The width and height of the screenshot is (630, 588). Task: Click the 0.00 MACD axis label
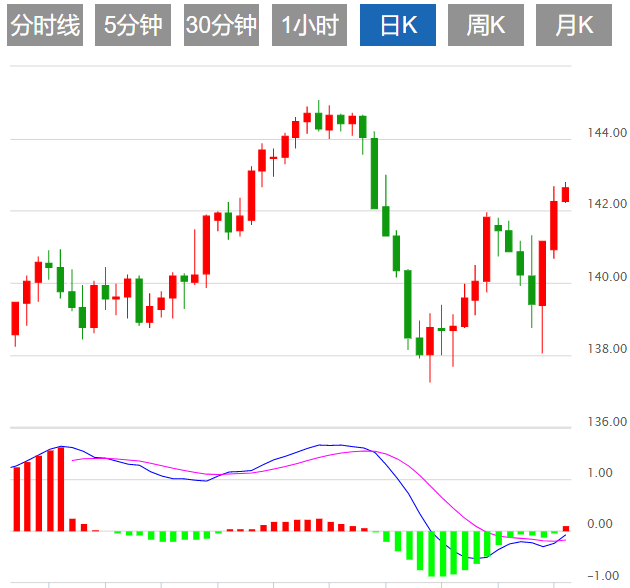(600, 524)
